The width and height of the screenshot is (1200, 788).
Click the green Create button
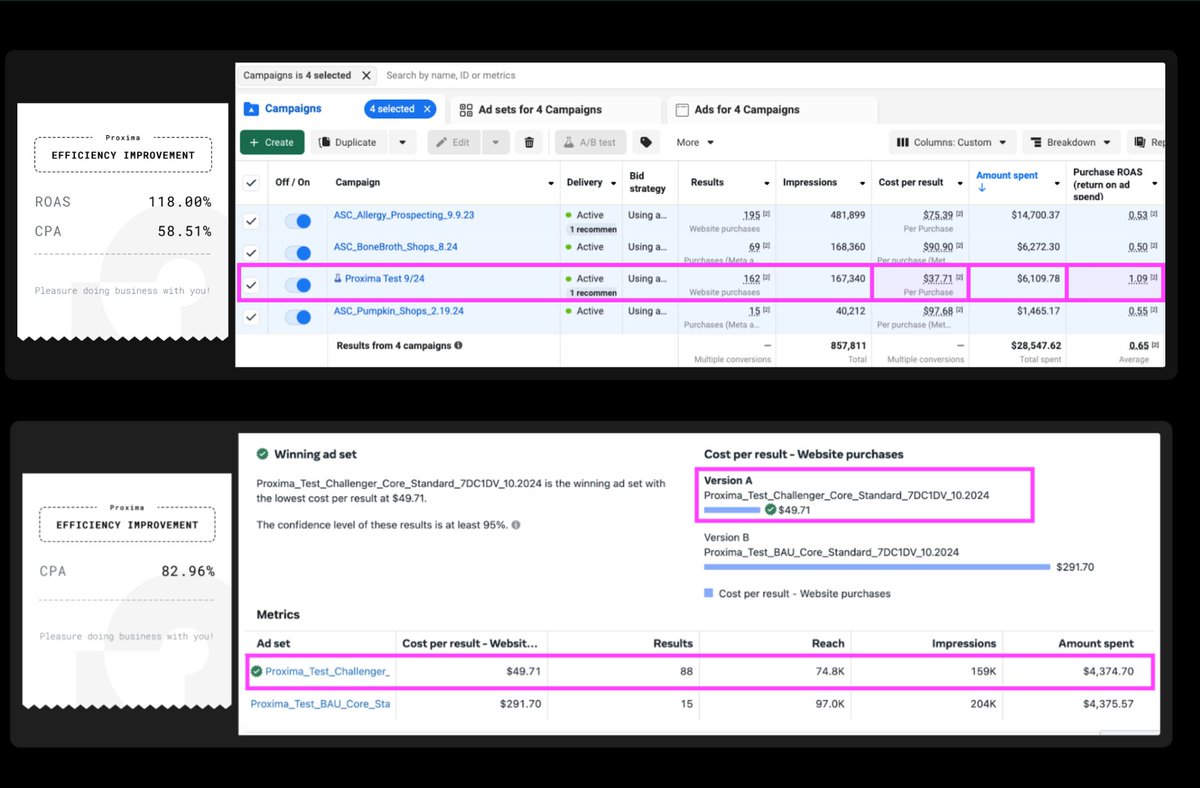coord(271,142)
